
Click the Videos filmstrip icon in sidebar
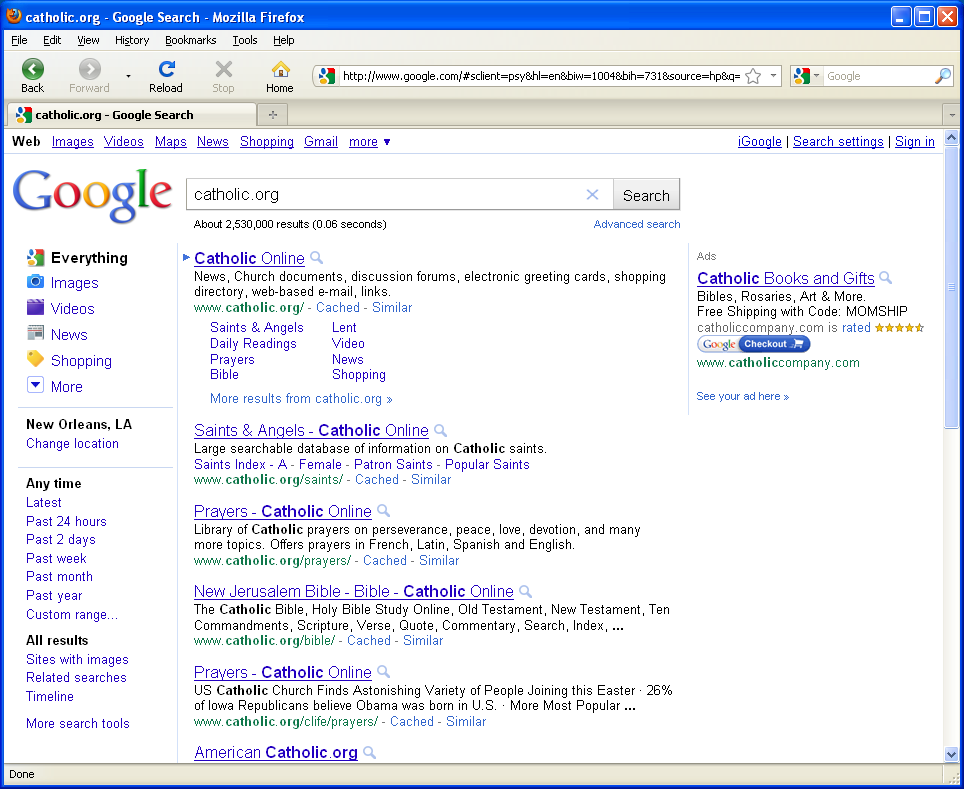point(35,307)
